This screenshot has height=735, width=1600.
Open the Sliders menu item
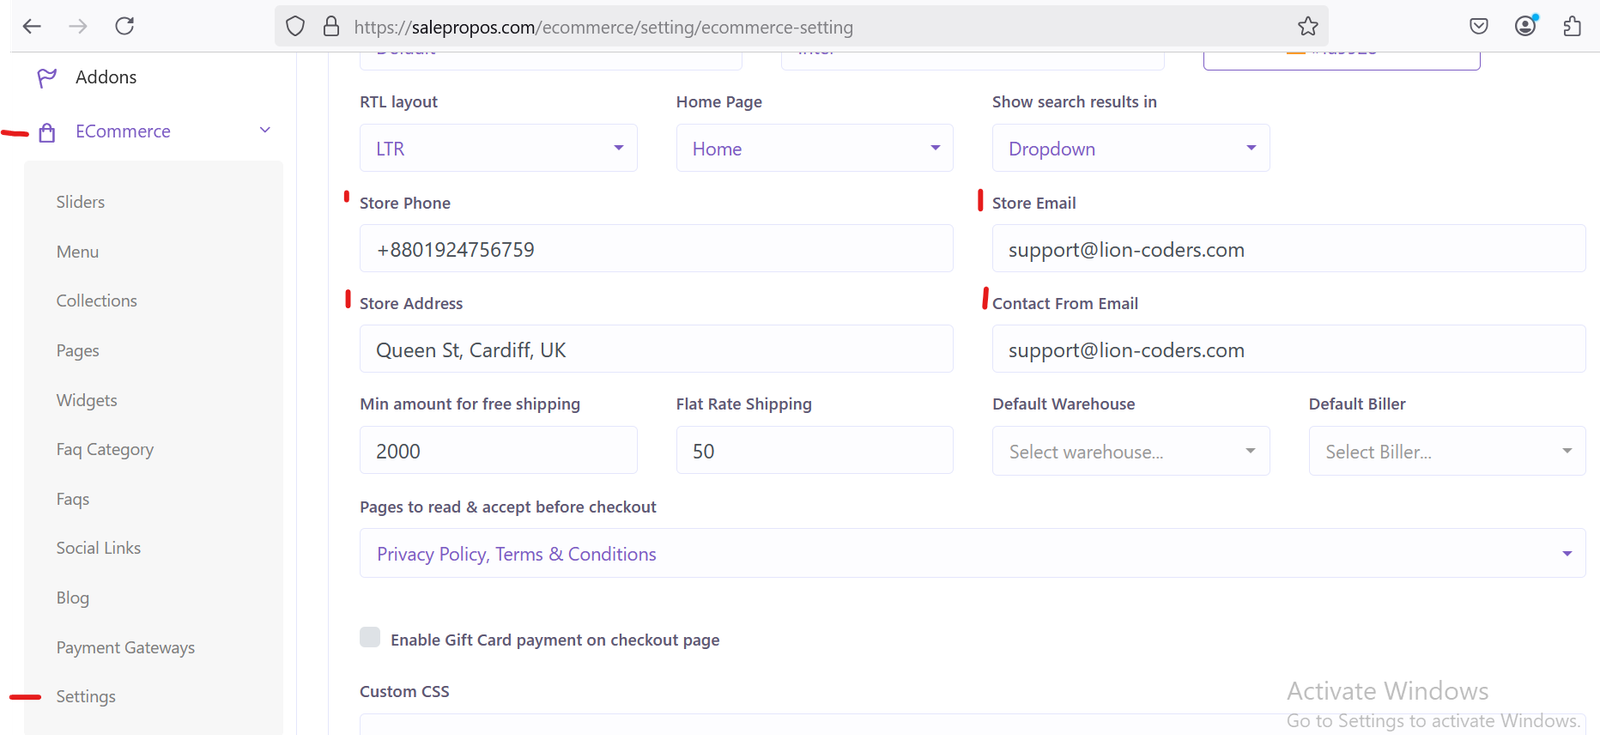coord(80,202)
